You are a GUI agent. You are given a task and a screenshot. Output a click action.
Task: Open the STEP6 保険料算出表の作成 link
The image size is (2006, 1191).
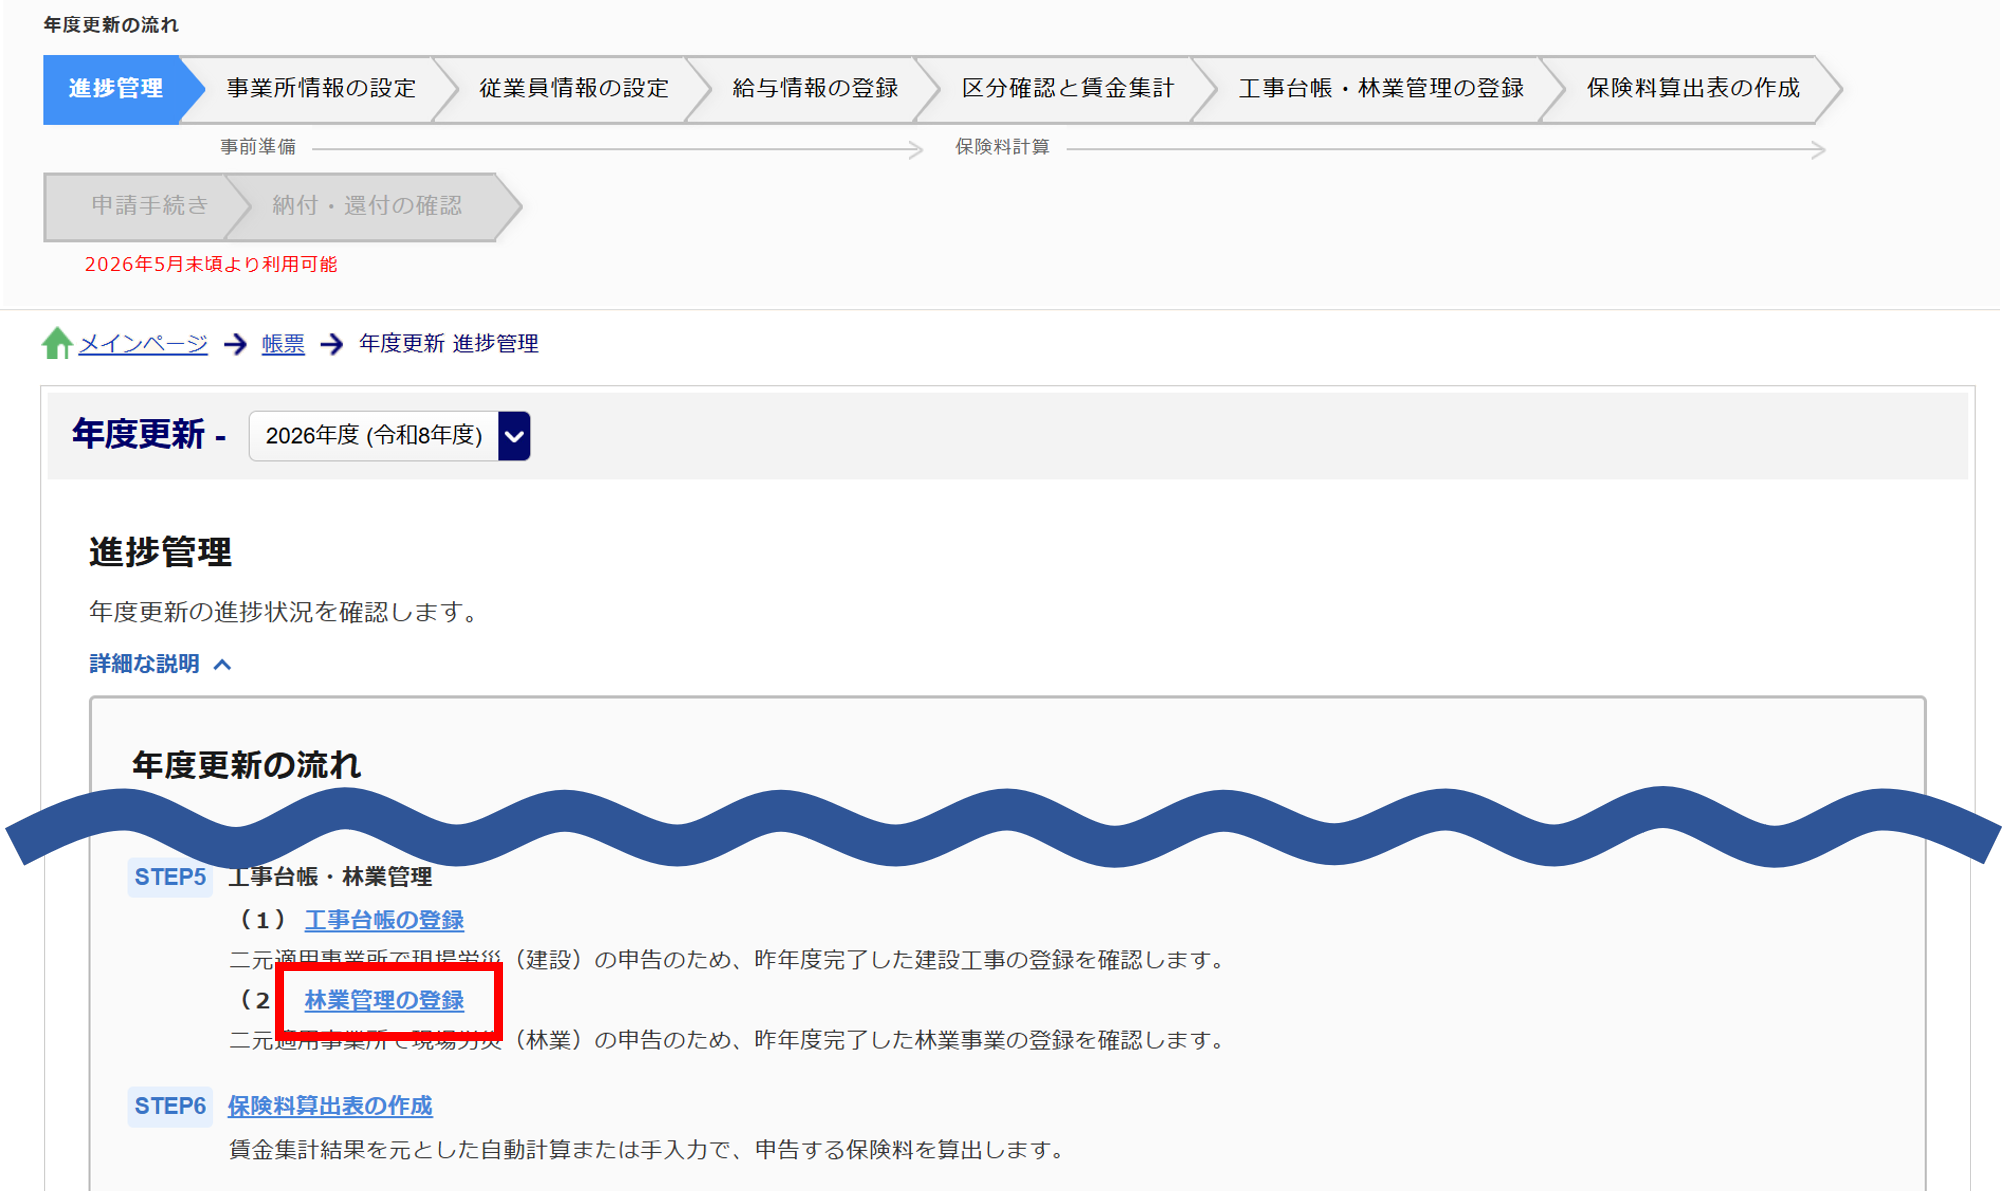coord(330,1106)
